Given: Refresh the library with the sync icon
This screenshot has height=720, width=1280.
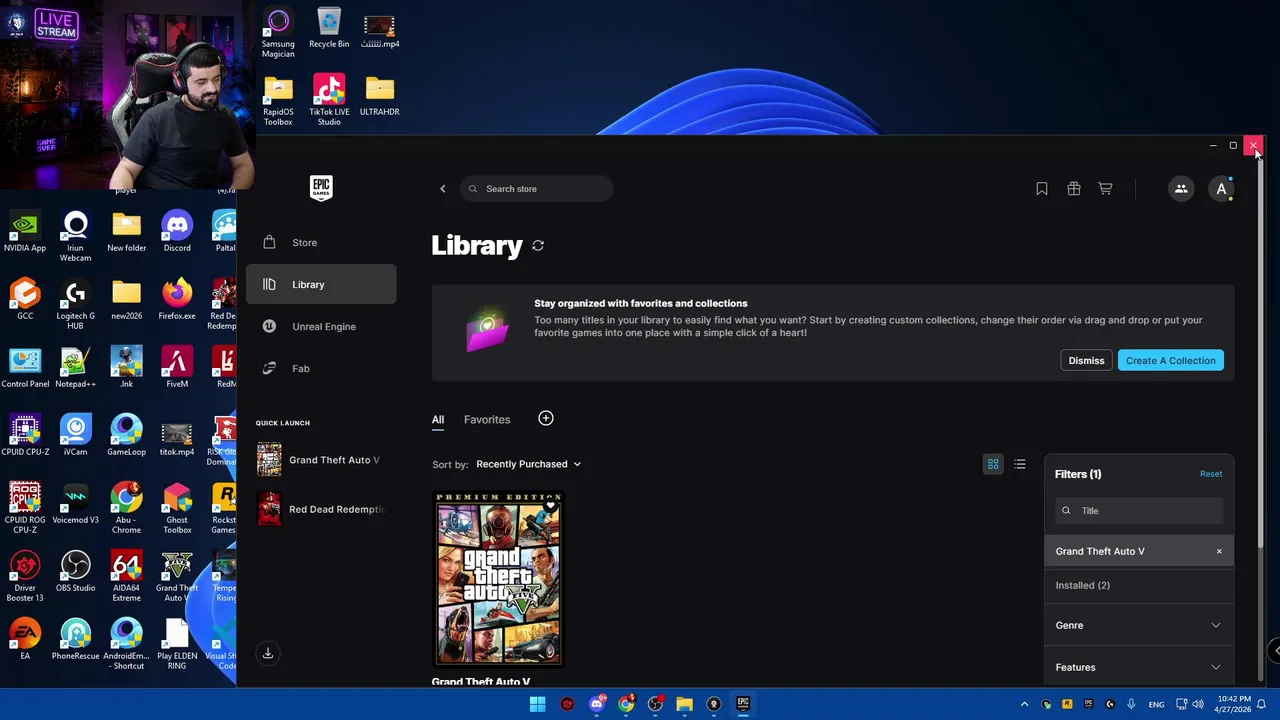Looking at the screenshot, I should 538,245.
